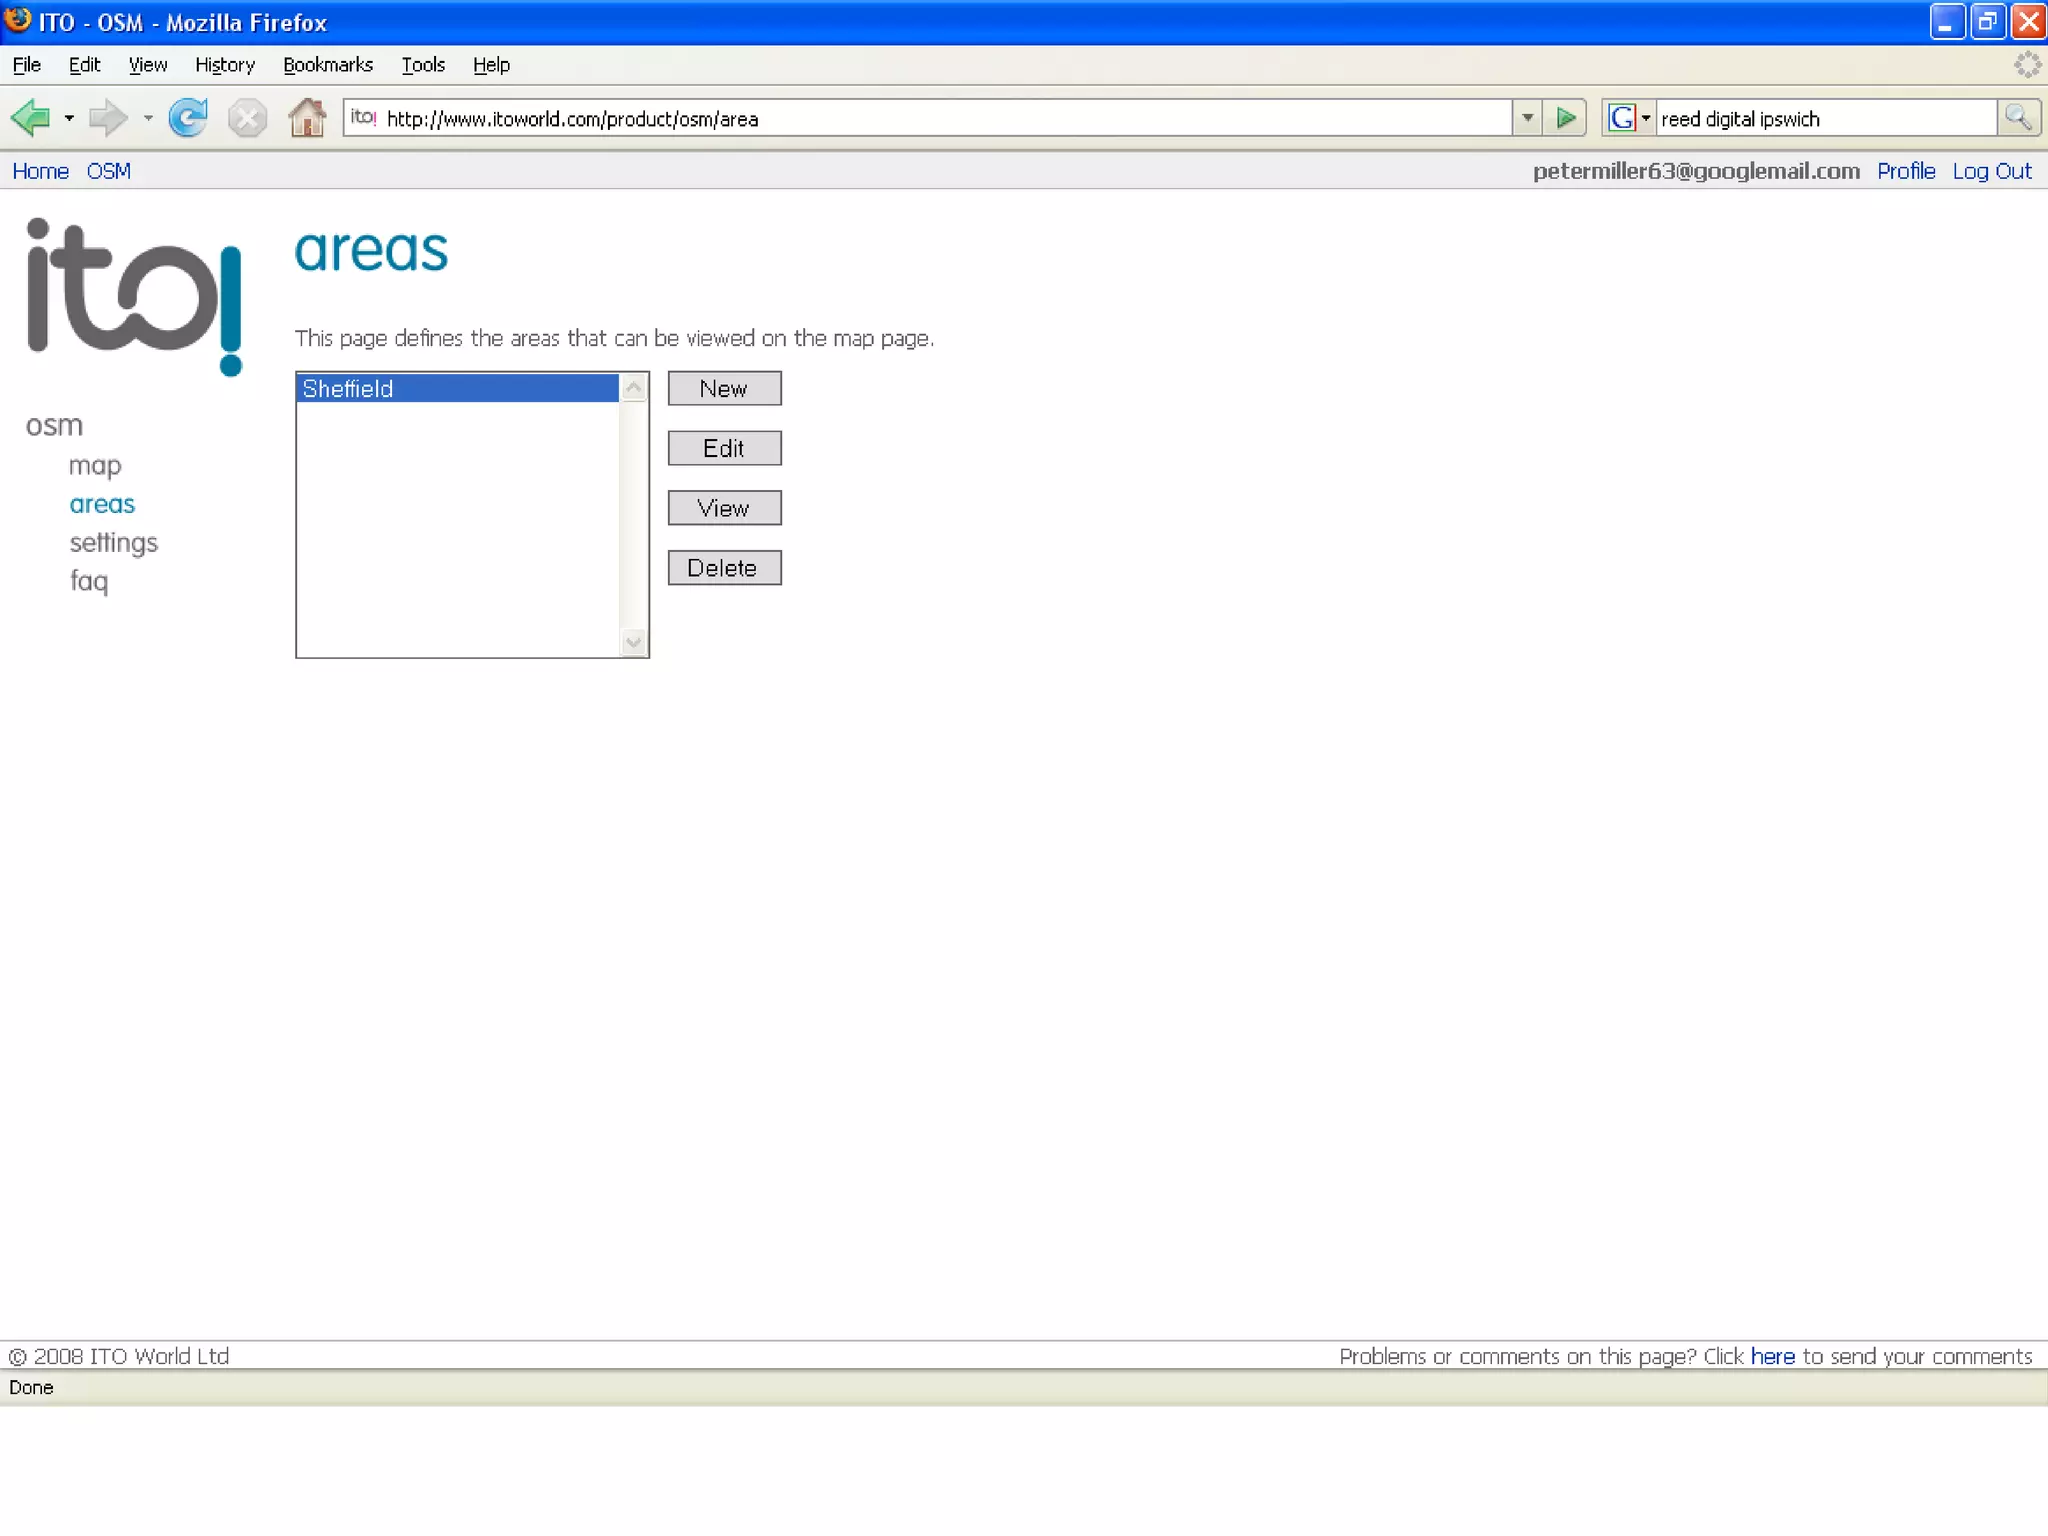Click the green Back arrow button
2048x1536 pixels.
tap(31, 118)
